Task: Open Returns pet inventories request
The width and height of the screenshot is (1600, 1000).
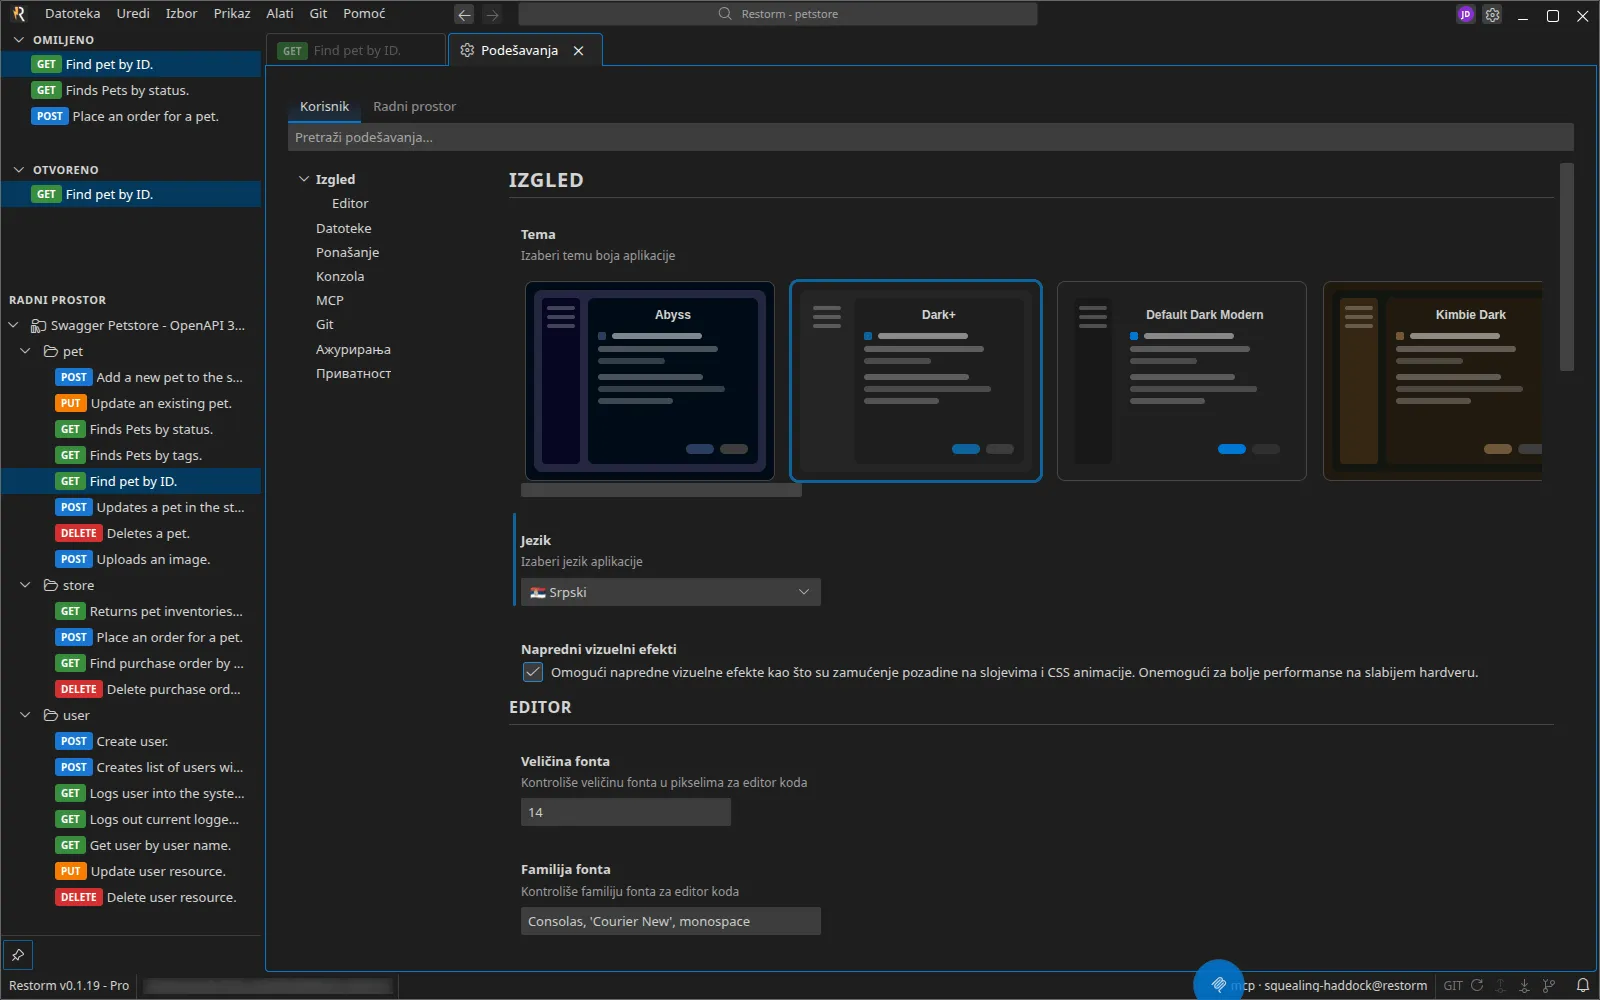Action: coord(130,611)
